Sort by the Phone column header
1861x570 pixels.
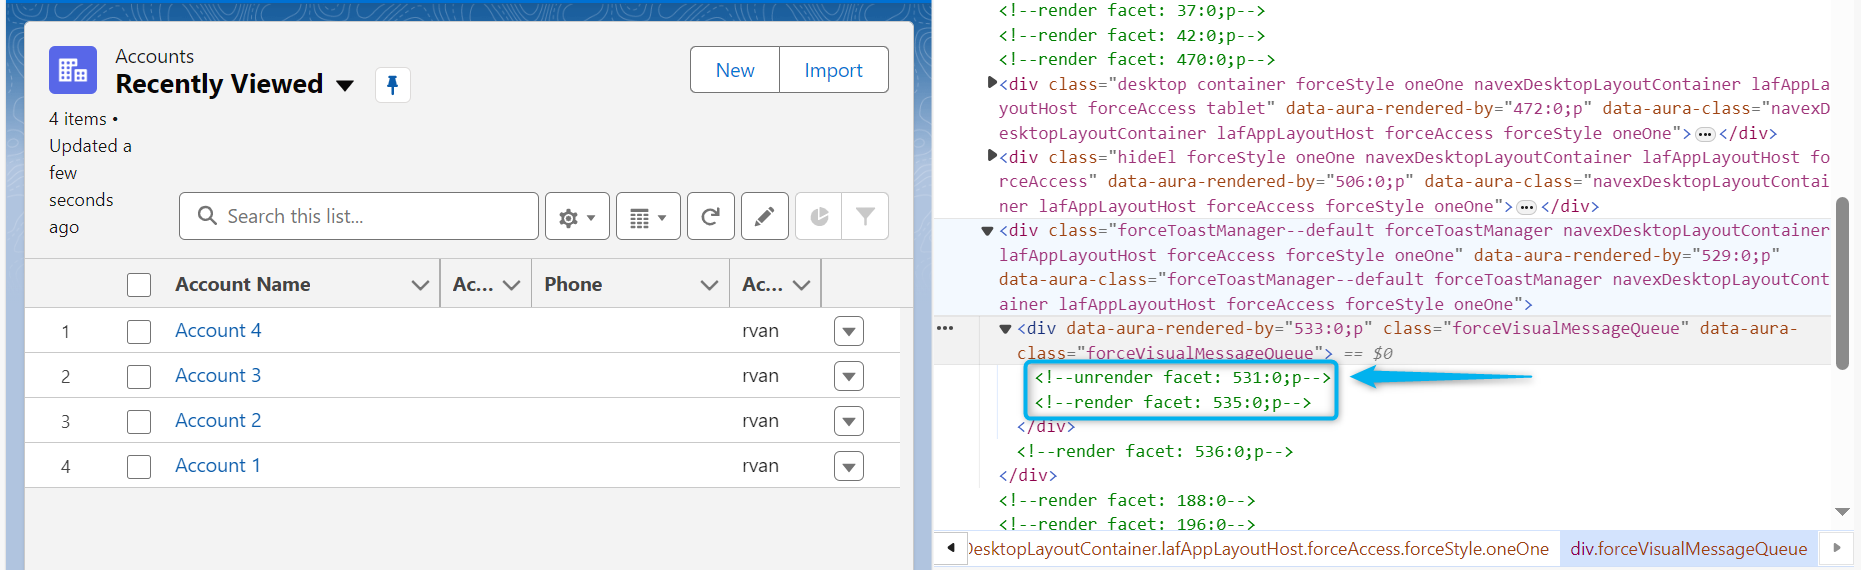tap(573, 285)
